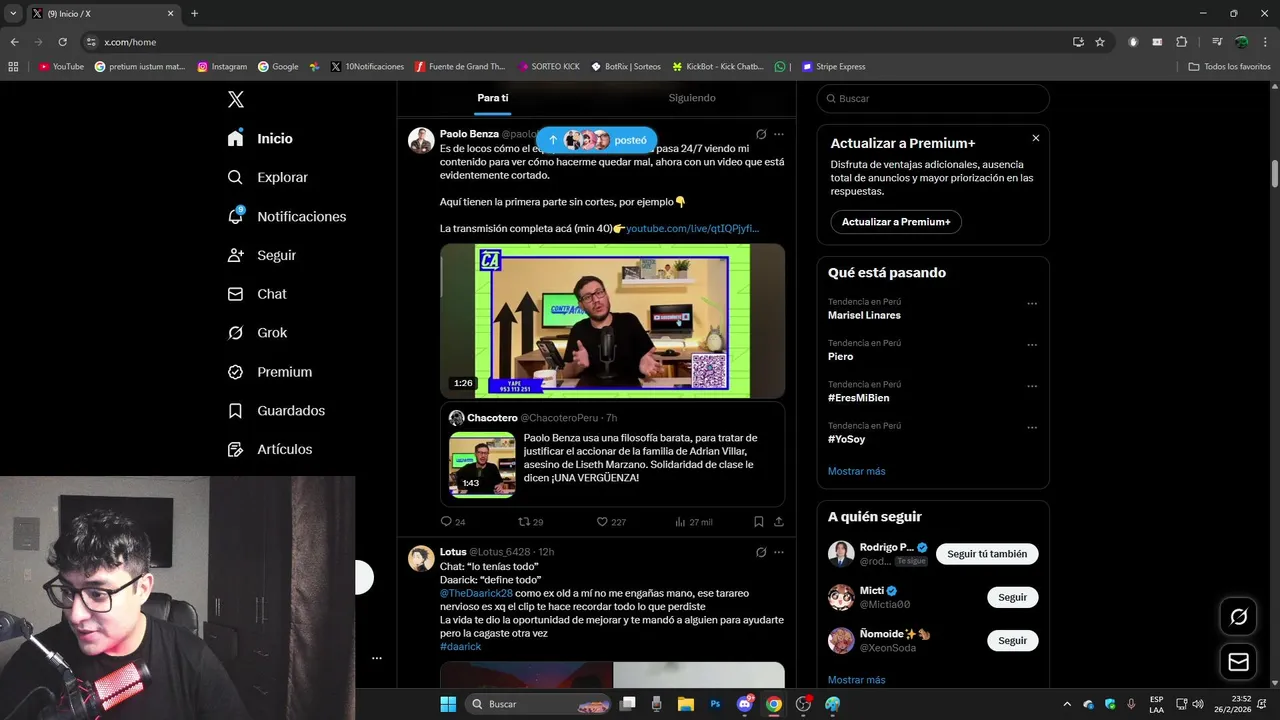The height and width of the screenshot is (720, 1280).
Task: Open Seguir in the sidebar
Action: tap(261, 255)
